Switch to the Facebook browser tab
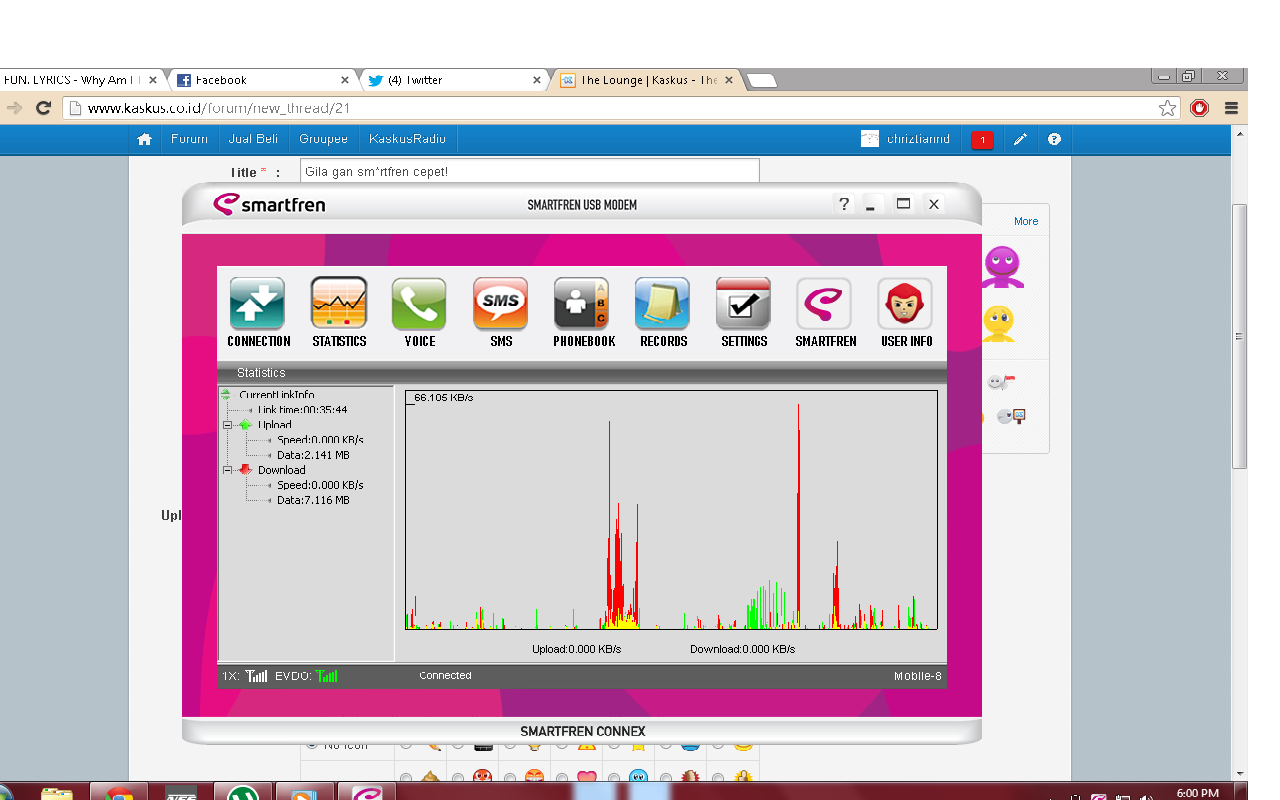The height and width of the screenshot is (800, 1280). click(262, 80)
